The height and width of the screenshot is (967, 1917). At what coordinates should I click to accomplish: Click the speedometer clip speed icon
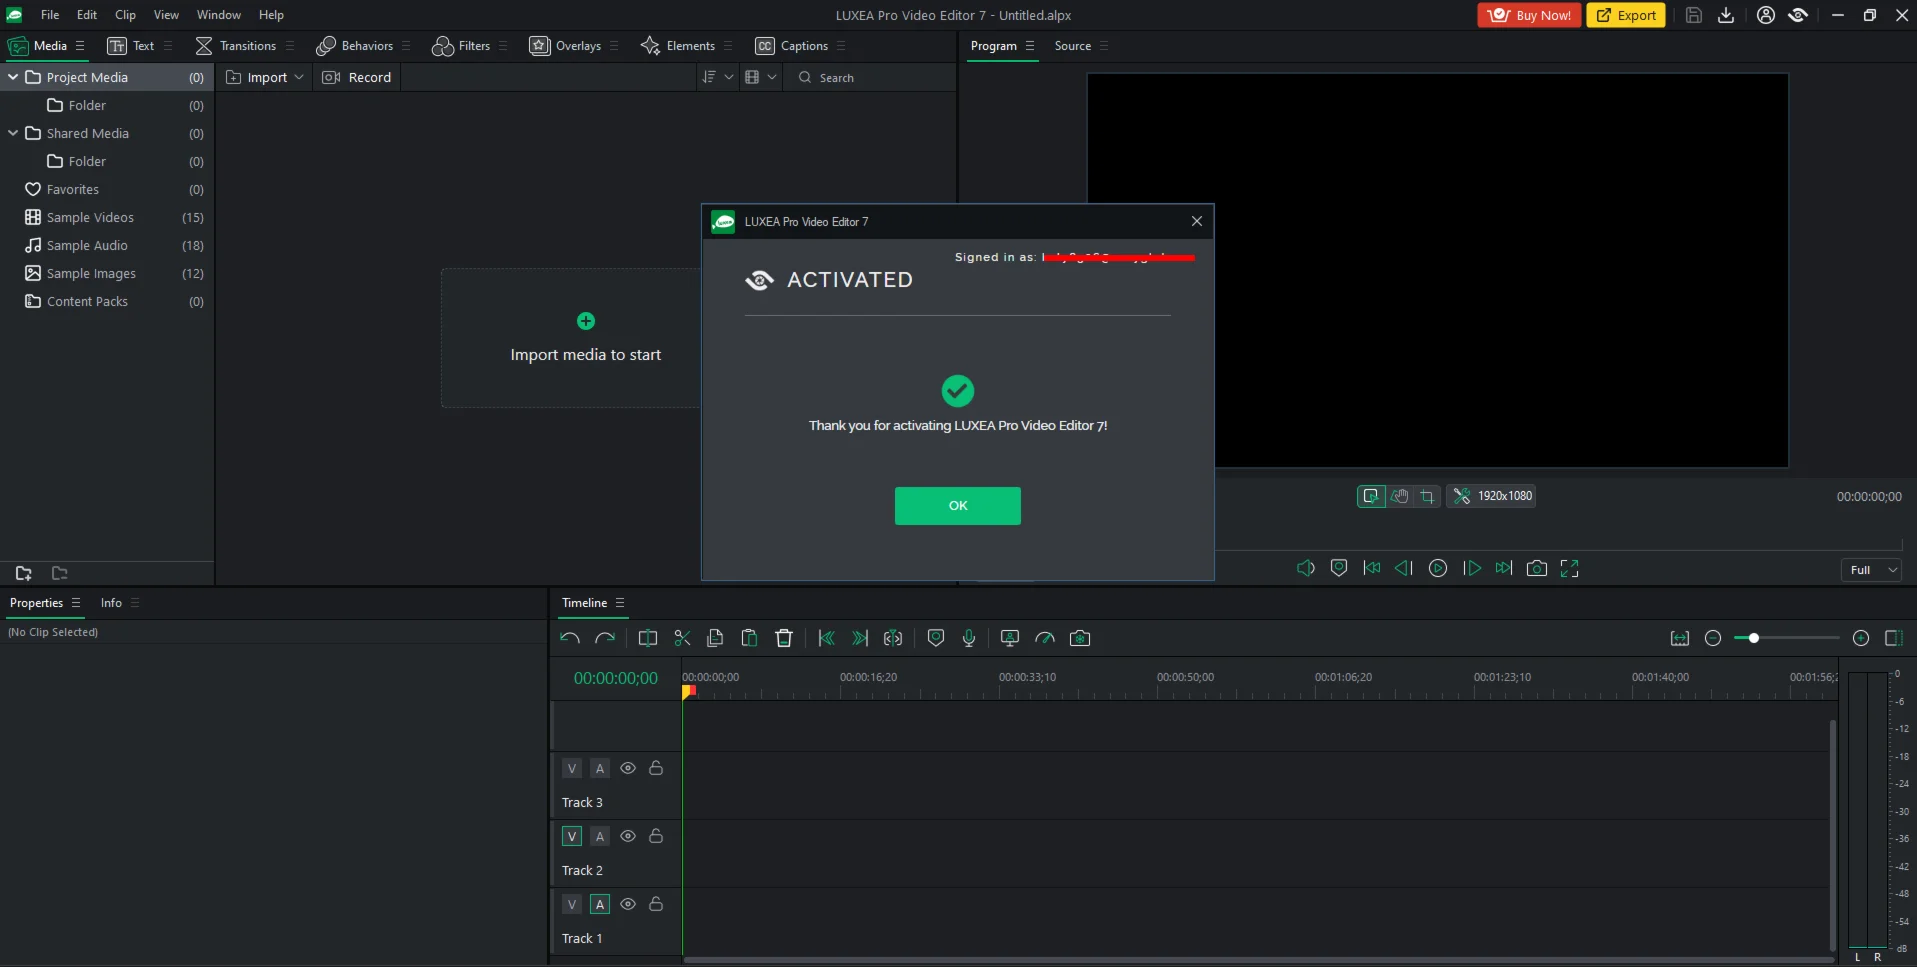(x=1045, y=638)
